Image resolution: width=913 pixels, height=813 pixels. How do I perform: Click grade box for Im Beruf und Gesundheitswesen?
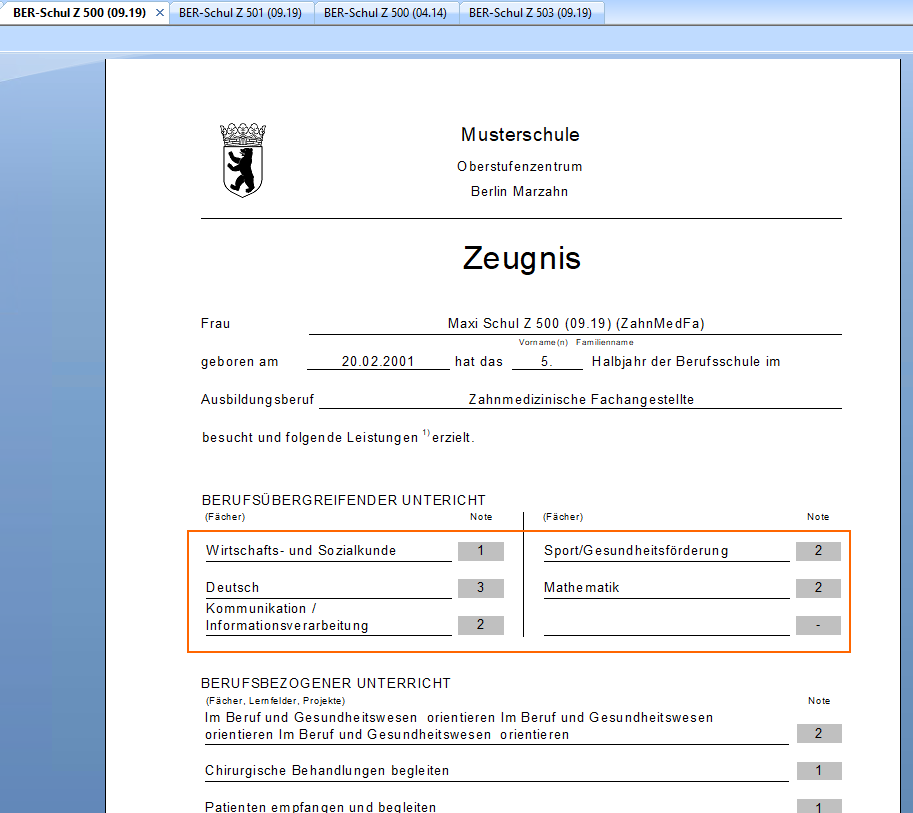tap(819, 733)
